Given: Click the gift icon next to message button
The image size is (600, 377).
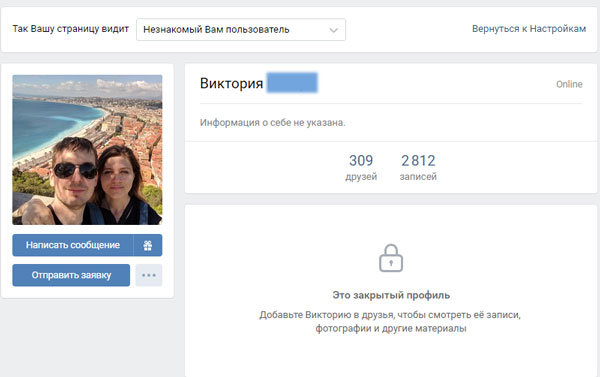Looking at the screenshot, I should [148, 245].
